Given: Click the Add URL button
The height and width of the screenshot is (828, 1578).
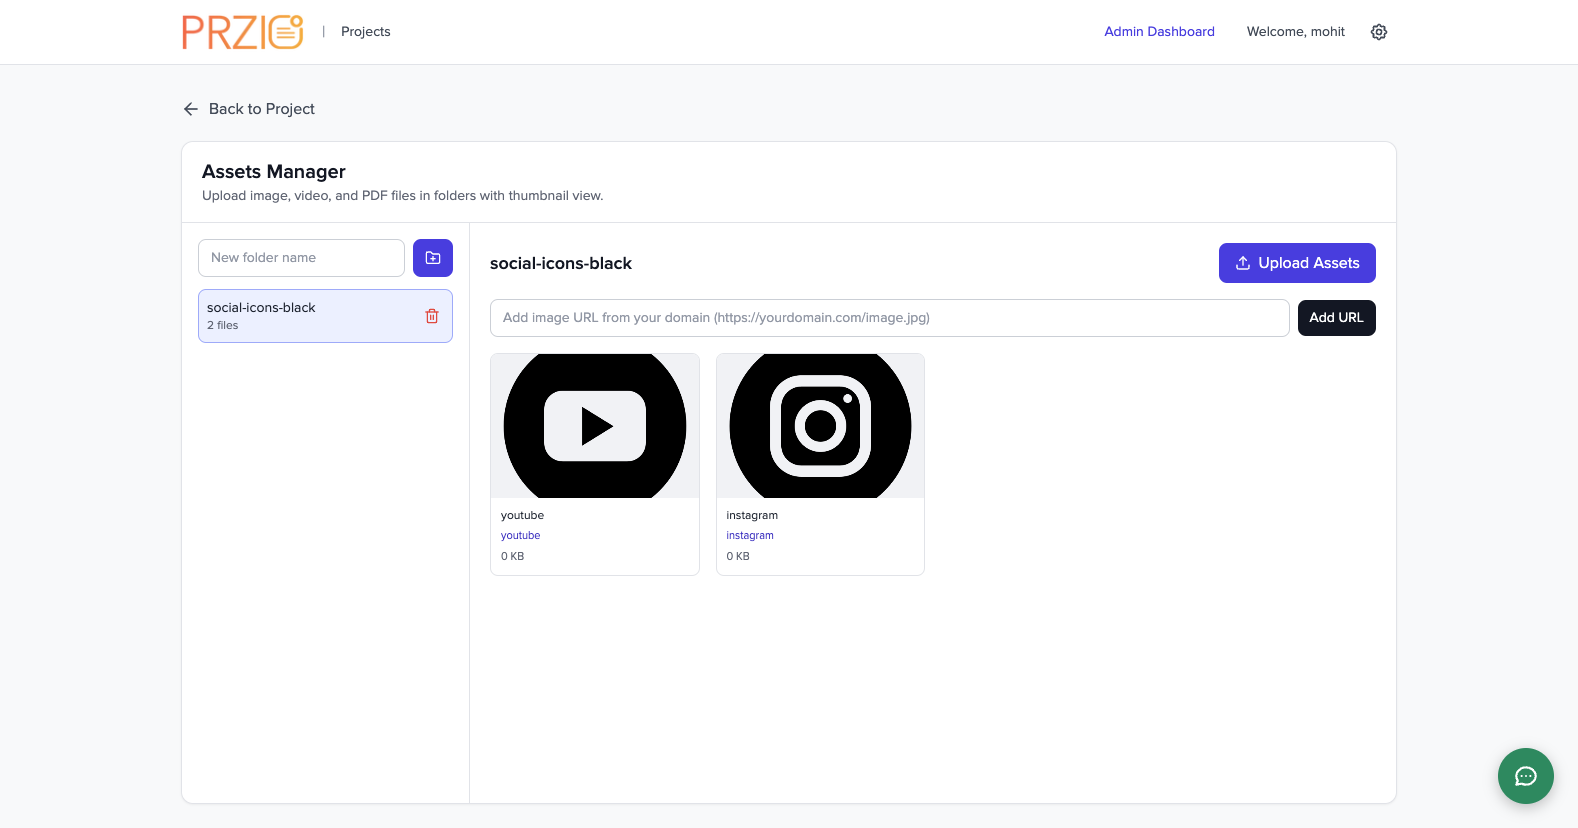Looking at the screenshot, I should point(1336,318).
